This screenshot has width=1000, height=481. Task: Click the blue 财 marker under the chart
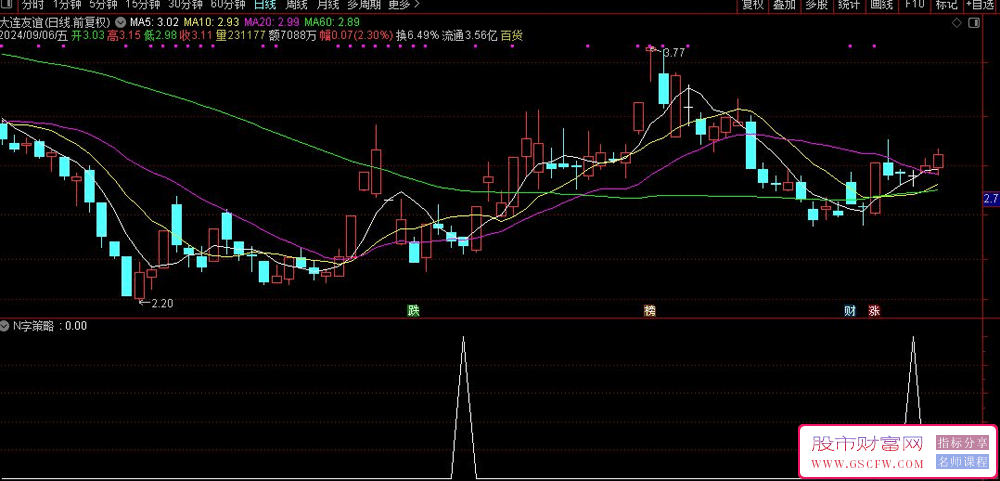click(x=849, y=311)
